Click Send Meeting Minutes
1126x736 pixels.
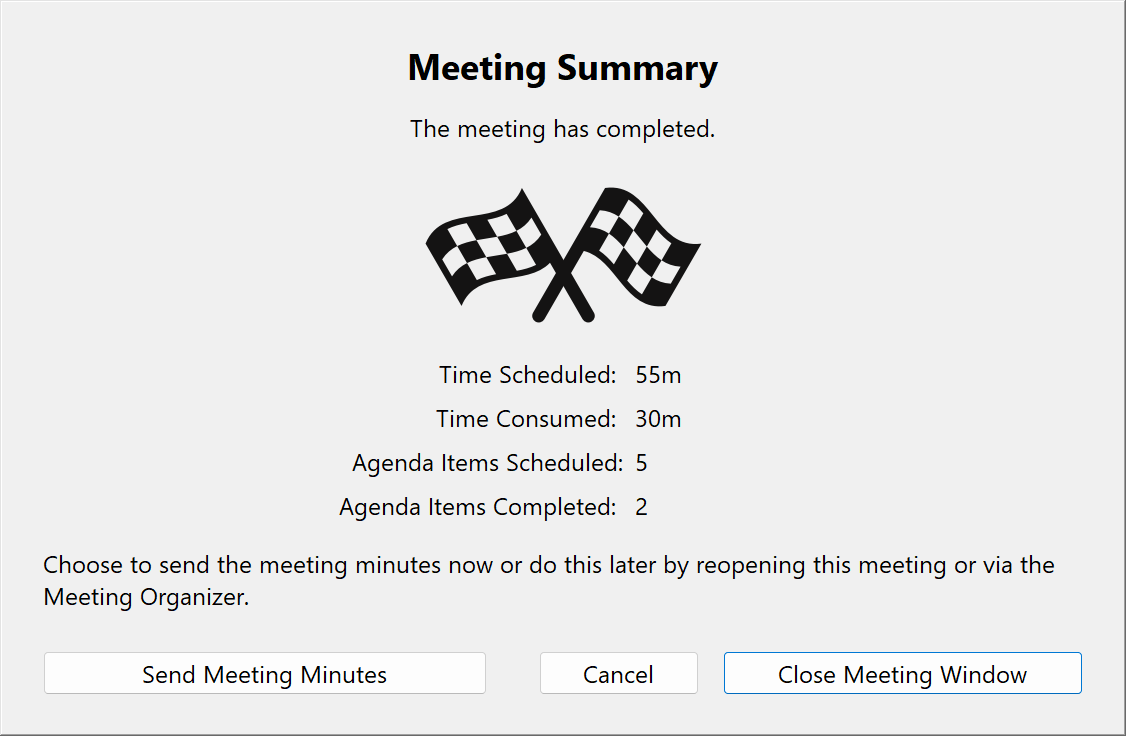pyautogui.click(x=264, y=673)
